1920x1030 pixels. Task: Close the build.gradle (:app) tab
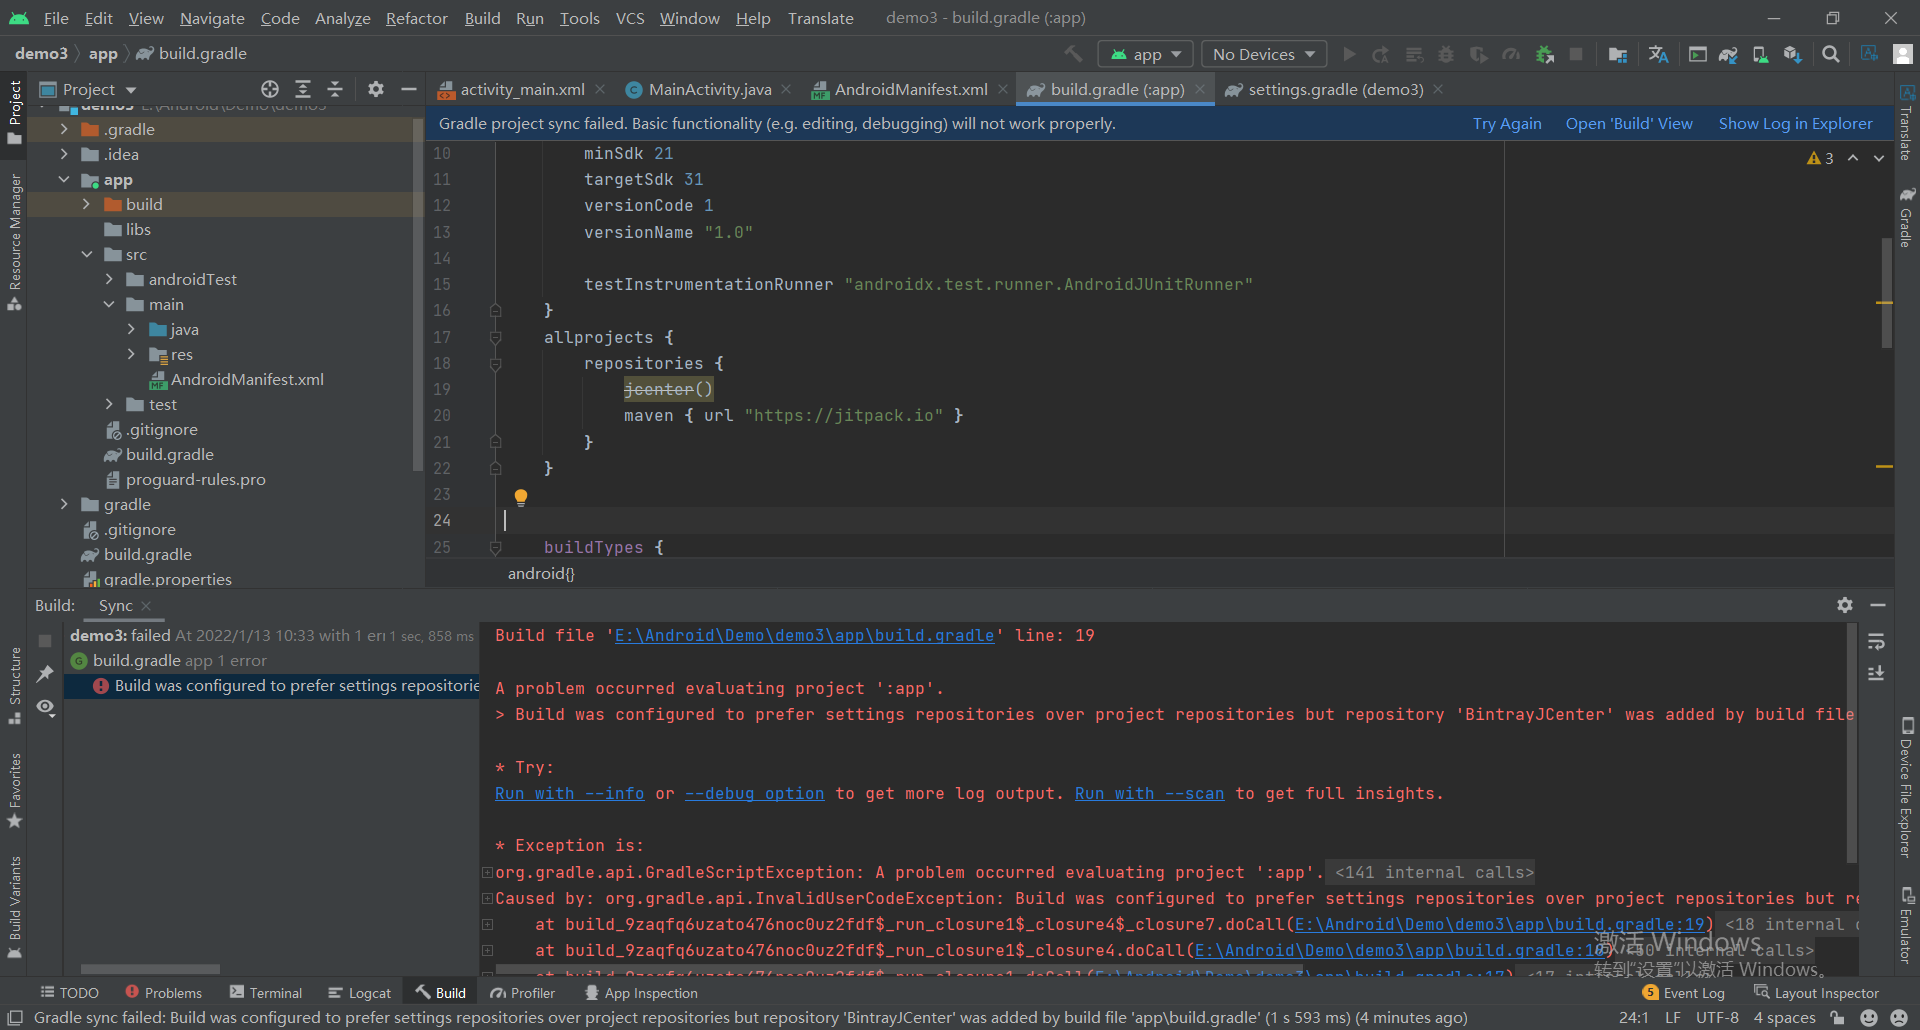pyautogui.click(x=1200, y=89)
